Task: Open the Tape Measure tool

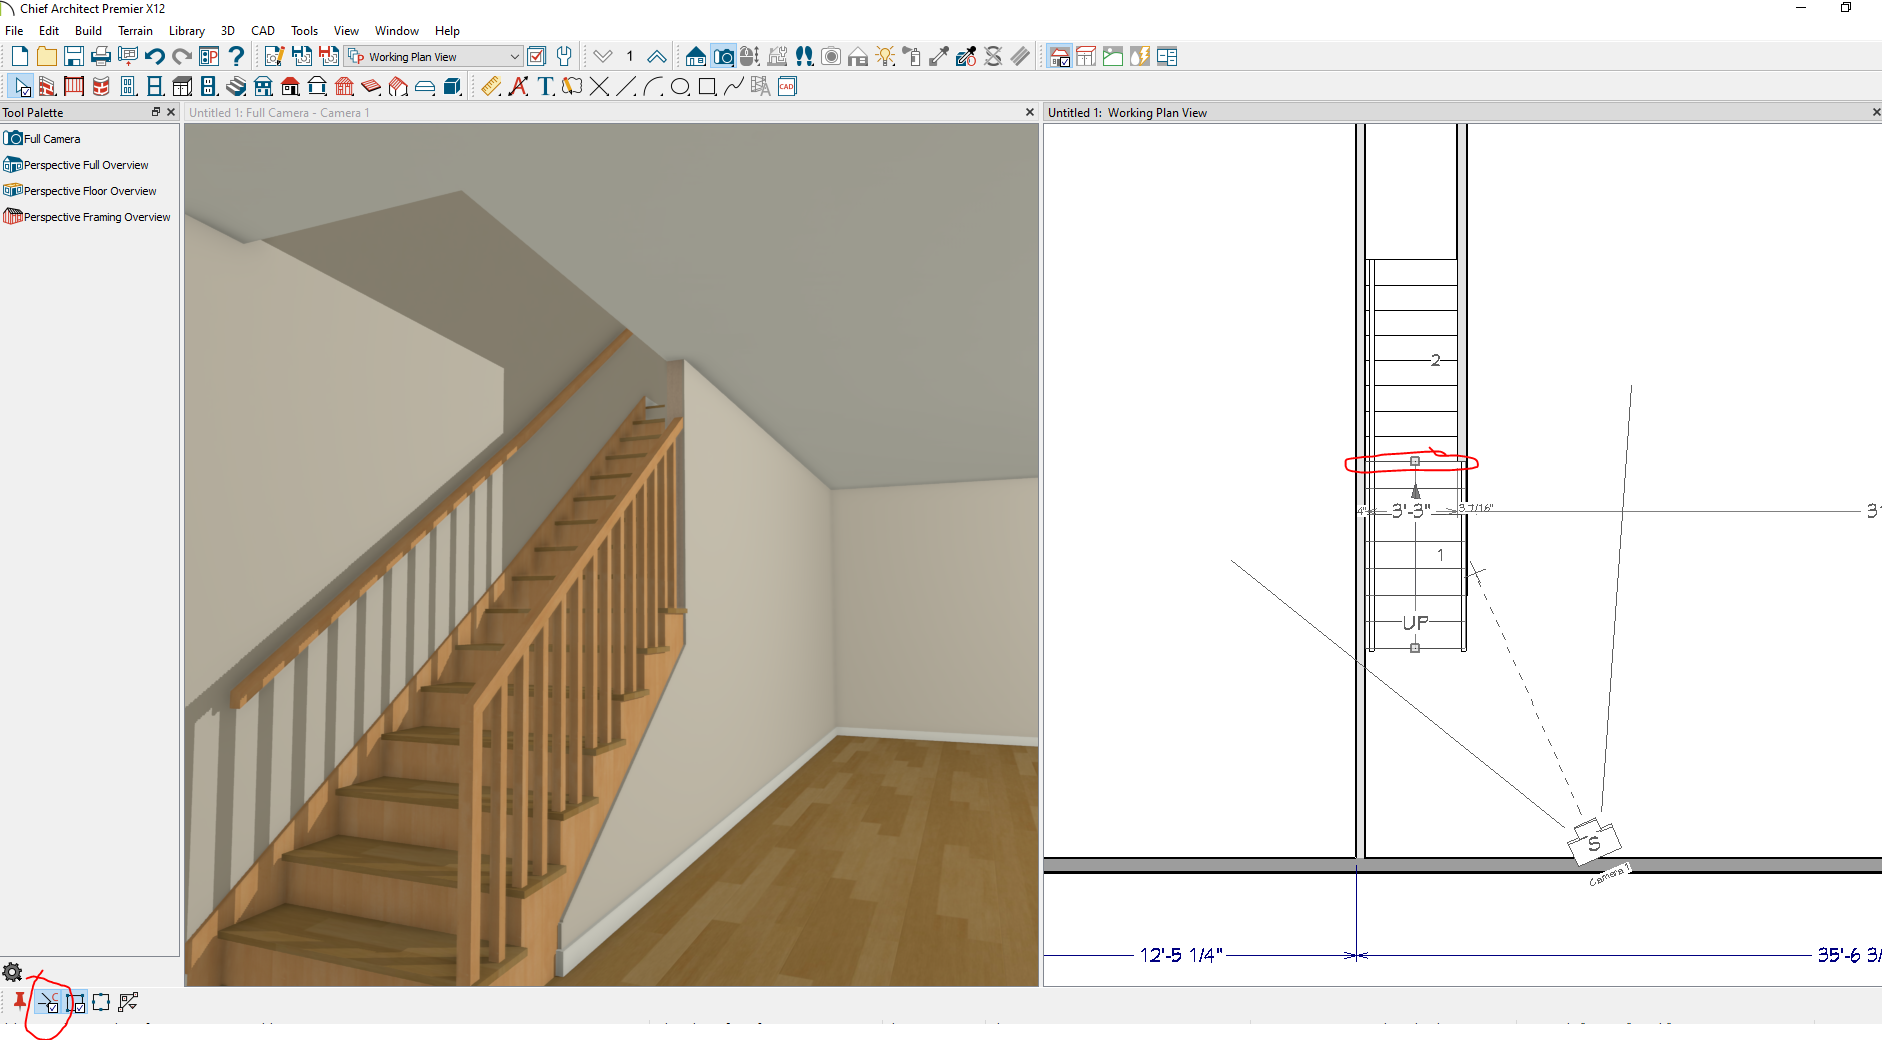Action: [491, 87]
